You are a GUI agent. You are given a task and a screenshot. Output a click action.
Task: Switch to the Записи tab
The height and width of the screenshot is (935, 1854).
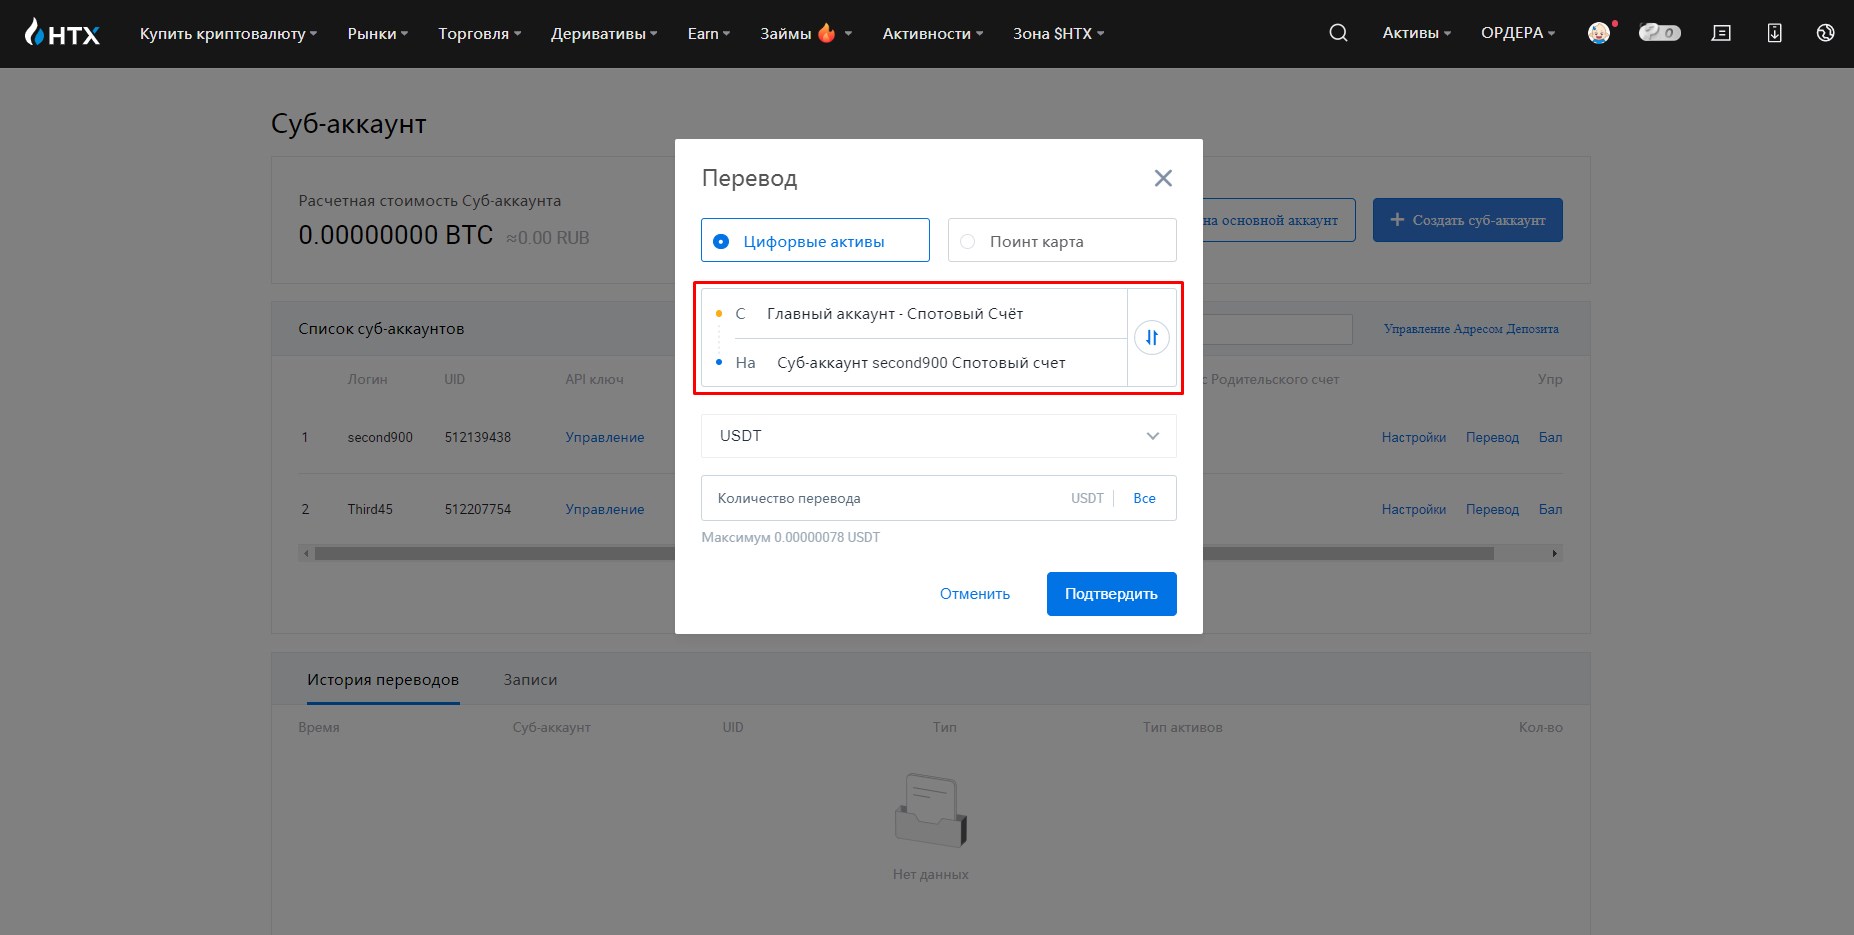point(530,680)
